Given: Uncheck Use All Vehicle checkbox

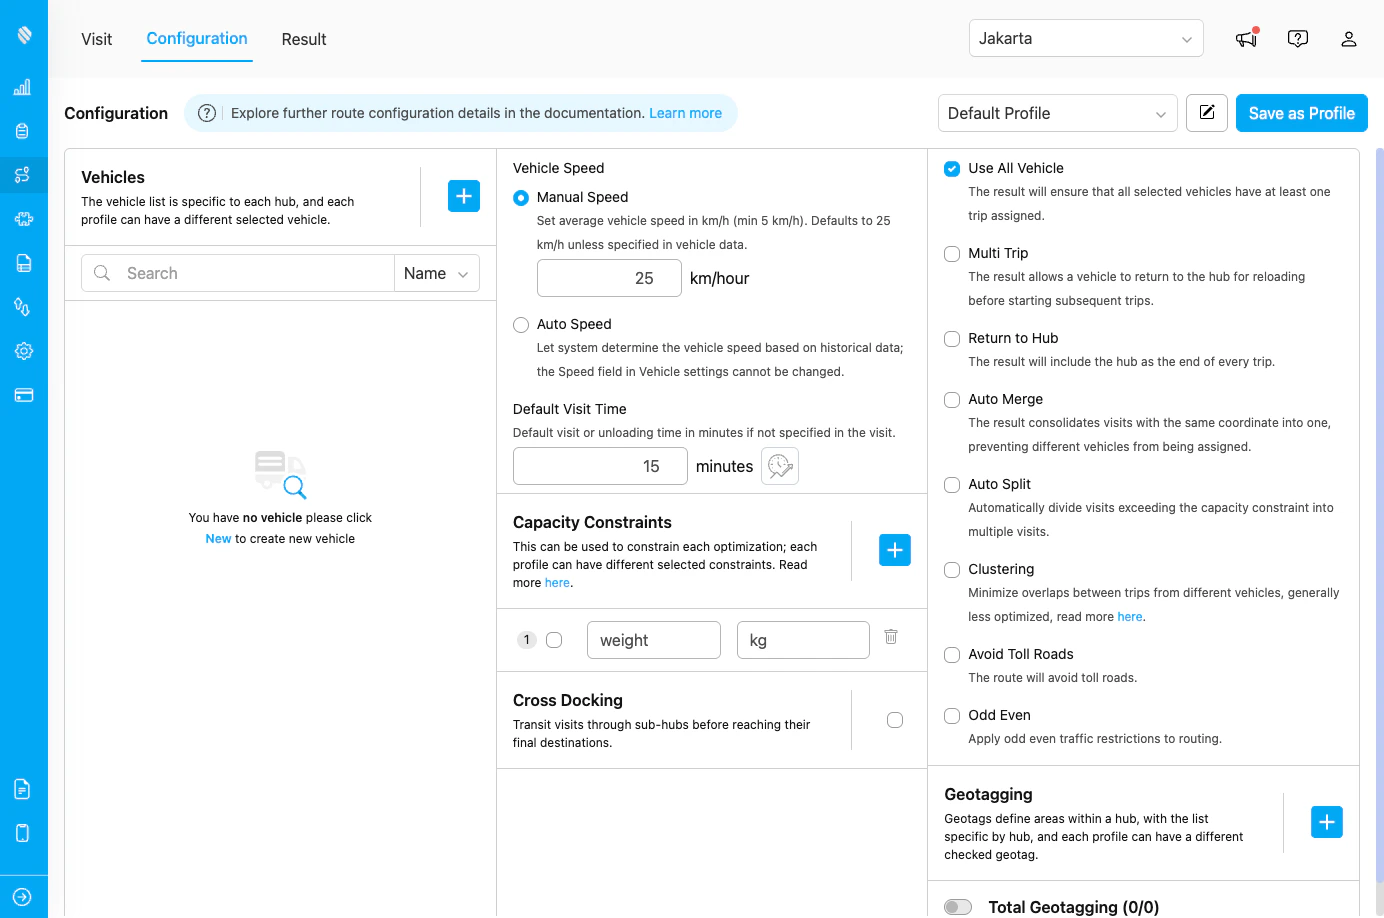Looking at the screenshot, I should [x=952, y=169].
